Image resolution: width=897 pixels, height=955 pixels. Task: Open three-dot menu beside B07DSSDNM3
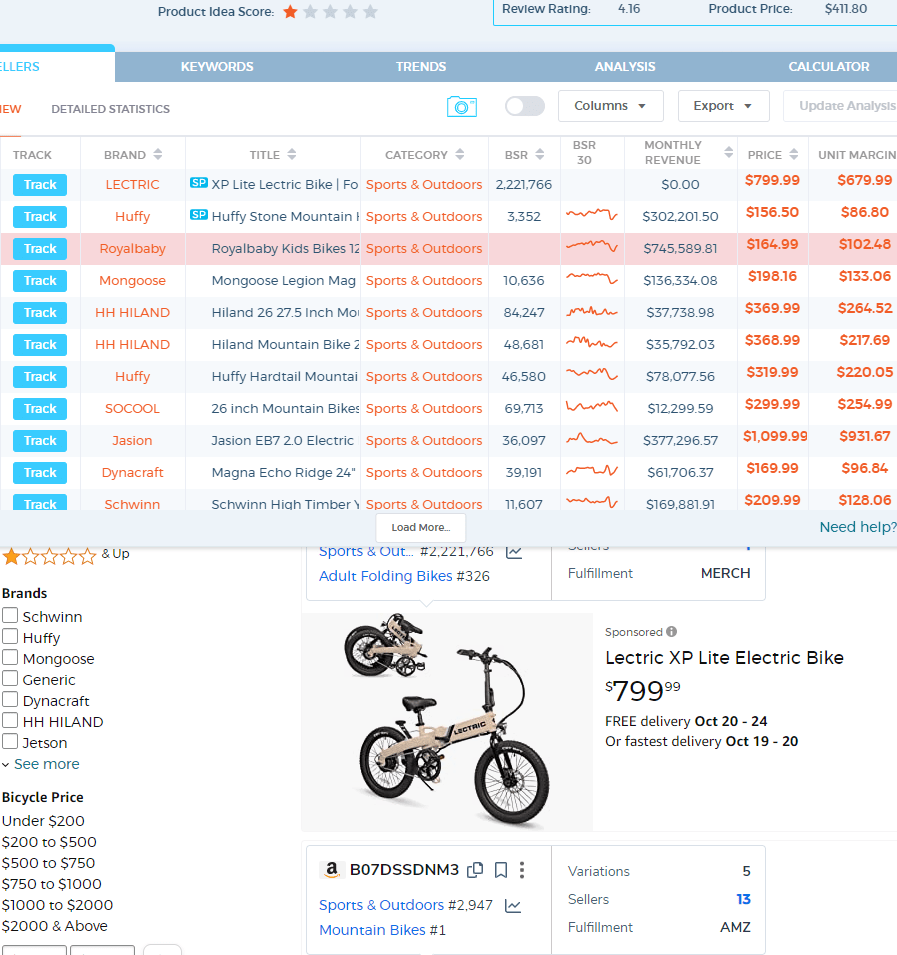coord(522,870)
